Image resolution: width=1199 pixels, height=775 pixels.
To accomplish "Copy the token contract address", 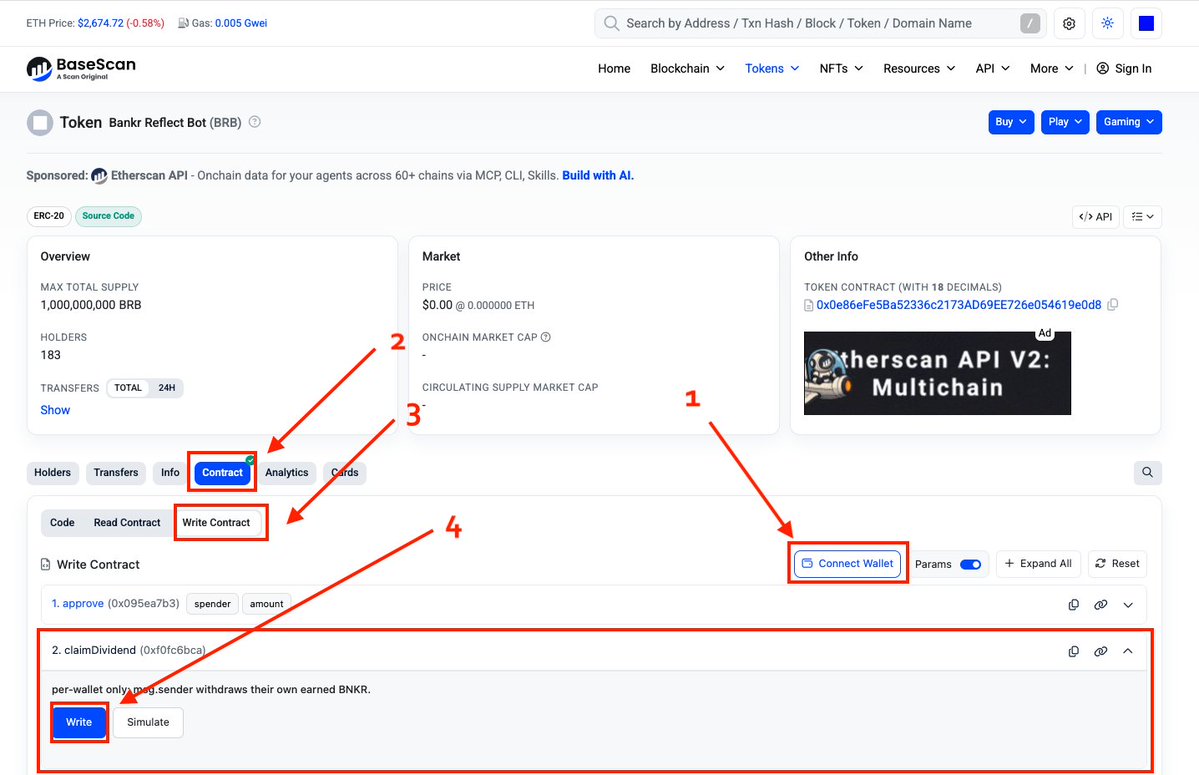I will [x=1113, y=305].
